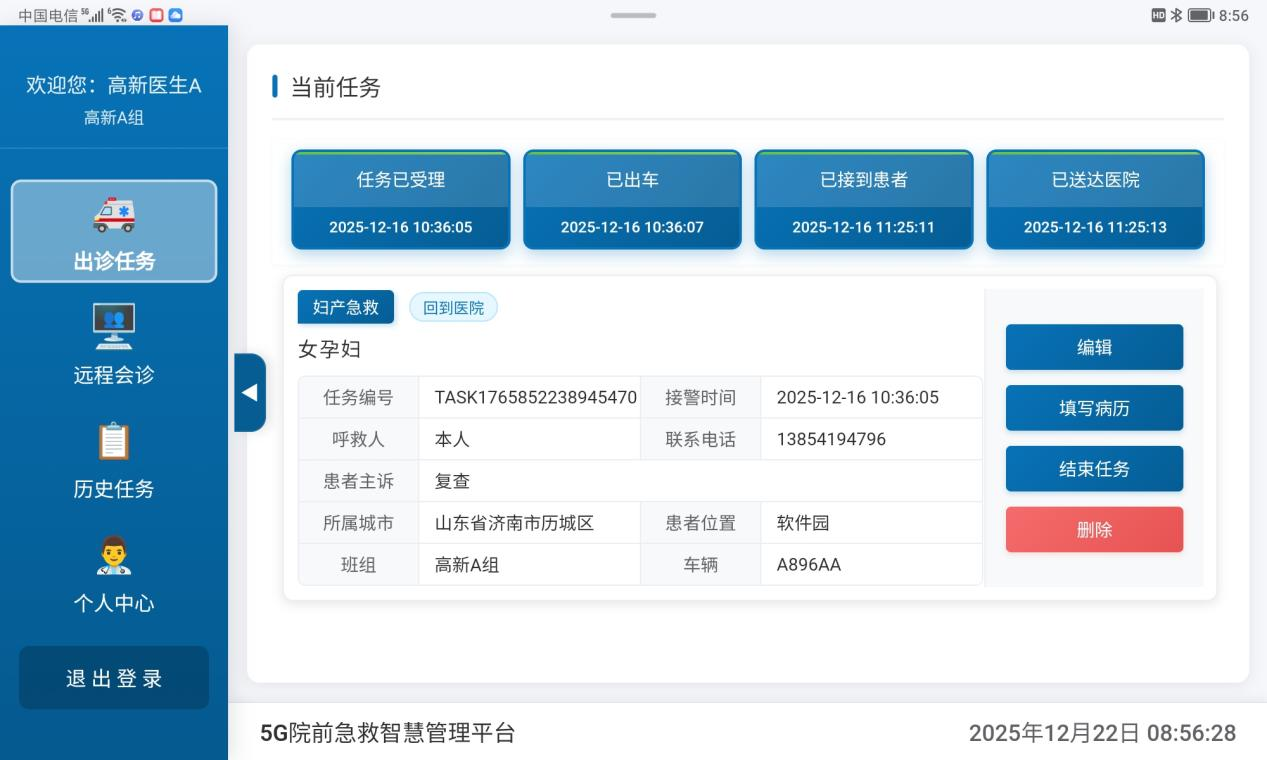Open 历史任务 clipboard icon

click(114, 441)
